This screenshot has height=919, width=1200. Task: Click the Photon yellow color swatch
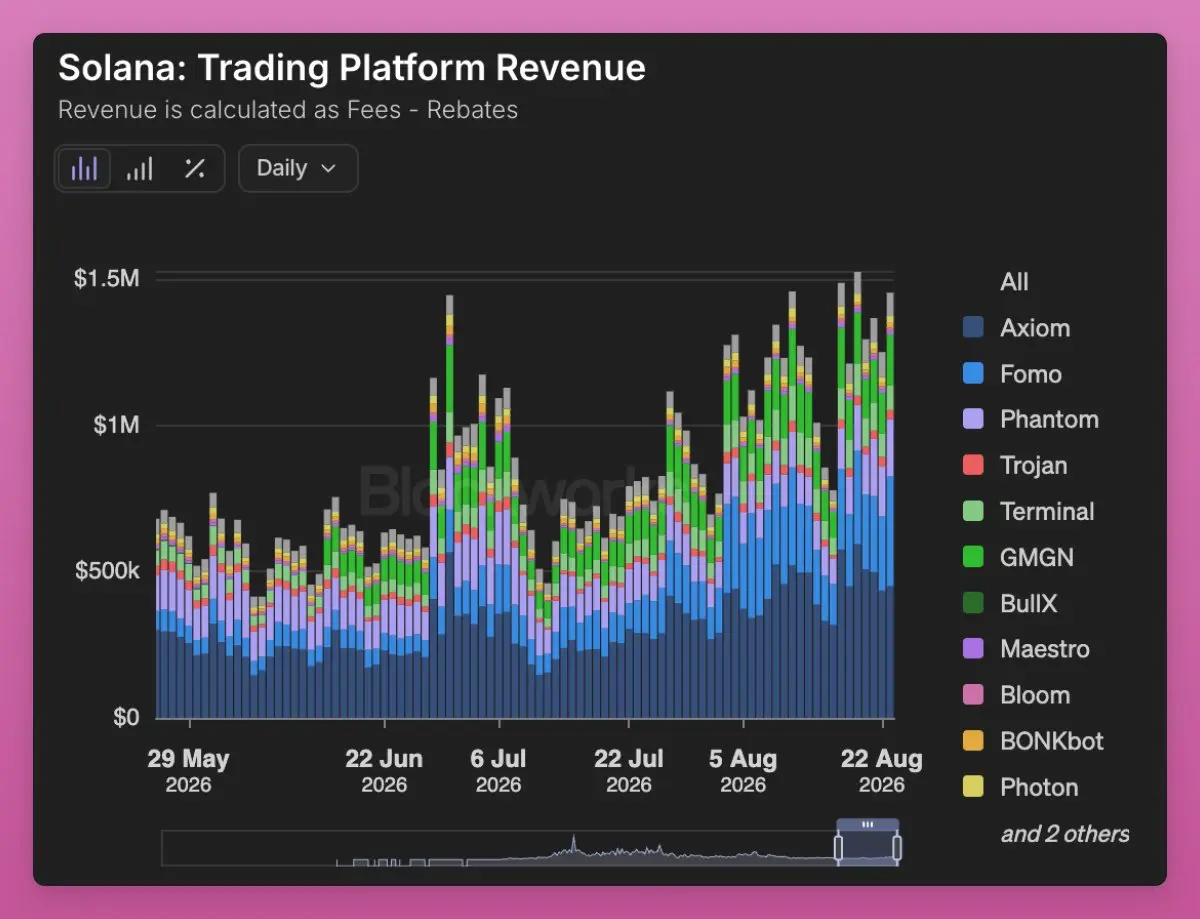[x=972, y=787]
